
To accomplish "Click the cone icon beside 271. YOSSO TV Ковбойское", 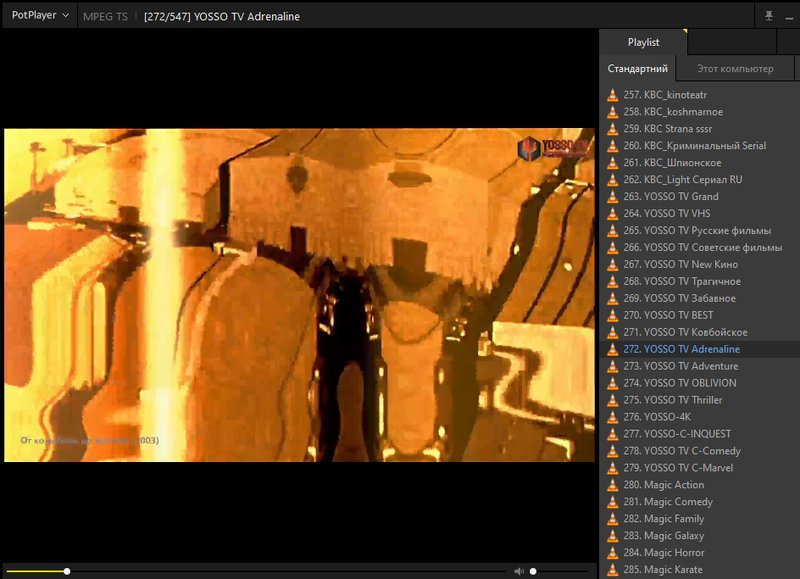I will [612, 333].
